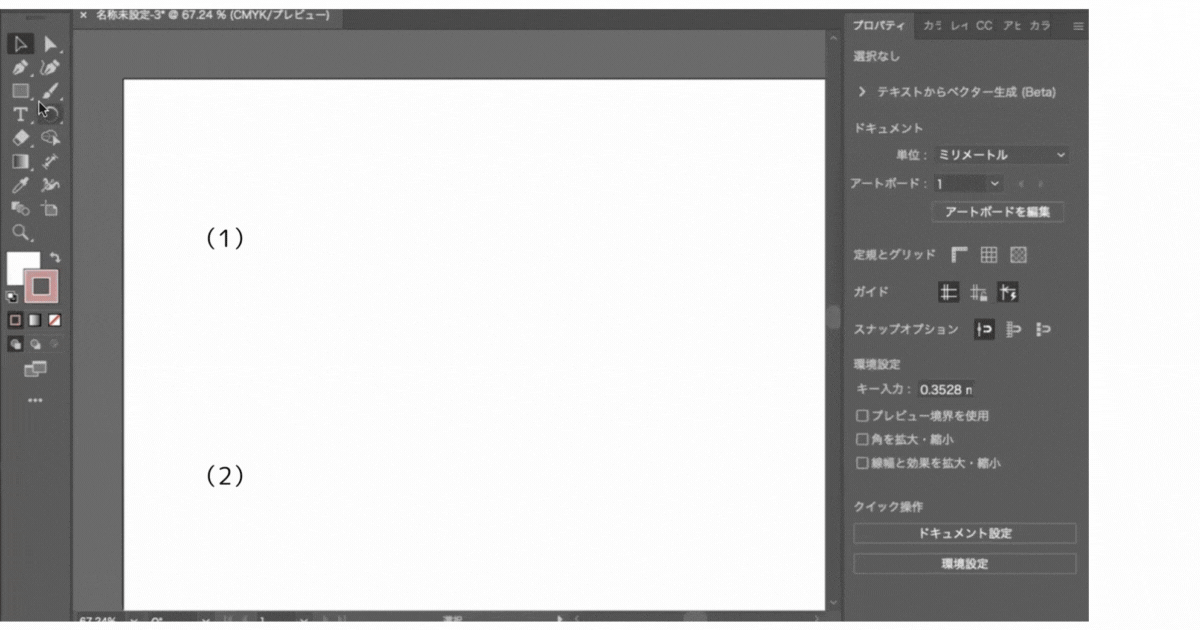Show transparency grid icon

pyautogui.click(x=1019, y=255)
